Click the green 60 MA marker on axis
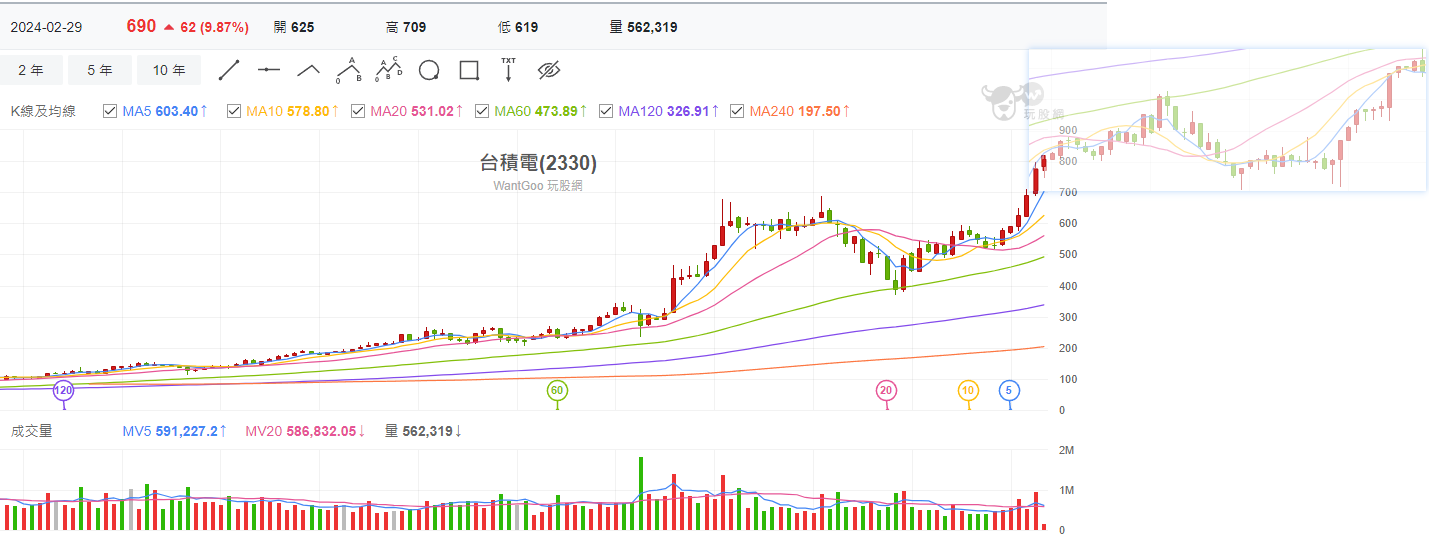This screenshot has width=1429, height=534. 557,390
